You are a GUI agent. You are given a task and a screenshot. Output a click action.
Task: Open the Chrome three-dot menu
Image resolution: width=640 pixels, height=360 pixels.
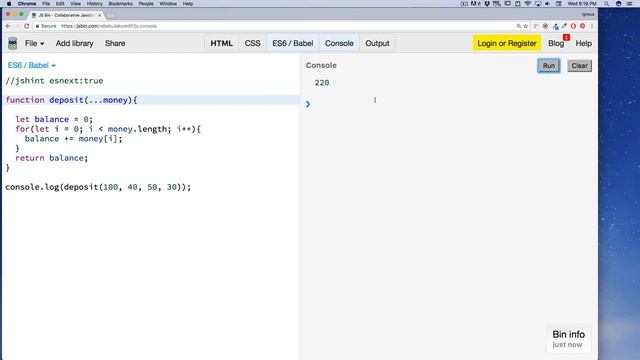(591, 26)
